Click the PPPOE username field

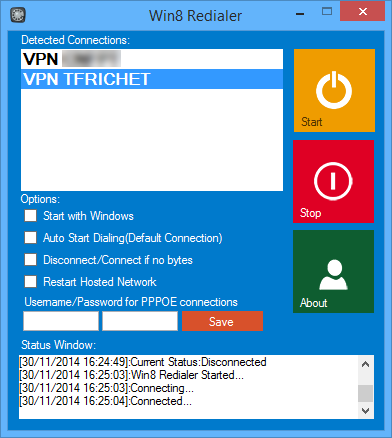point(61,321)
